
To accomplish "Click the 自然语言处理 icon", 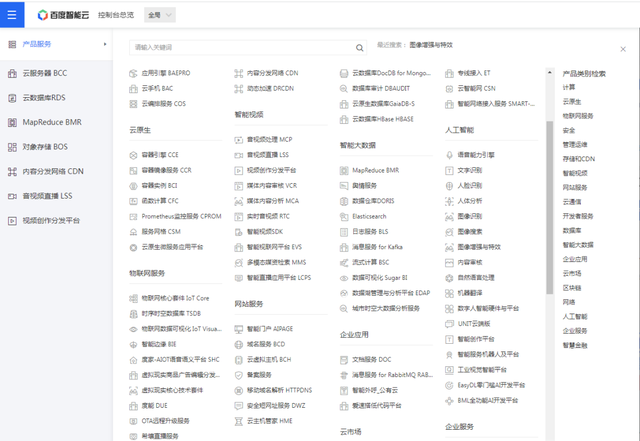I will click(449, 278).
